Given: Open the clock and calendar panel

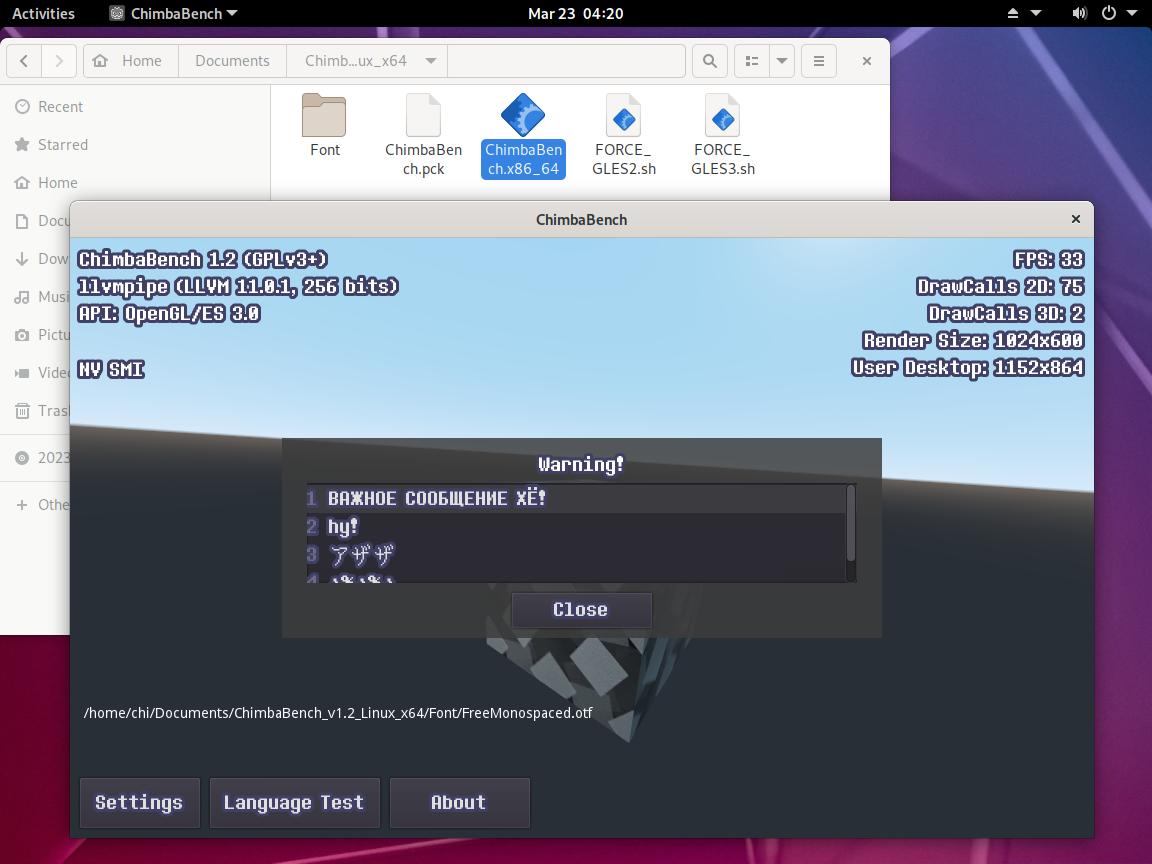Looking at the screenshot, I should (x=575, y=13).
